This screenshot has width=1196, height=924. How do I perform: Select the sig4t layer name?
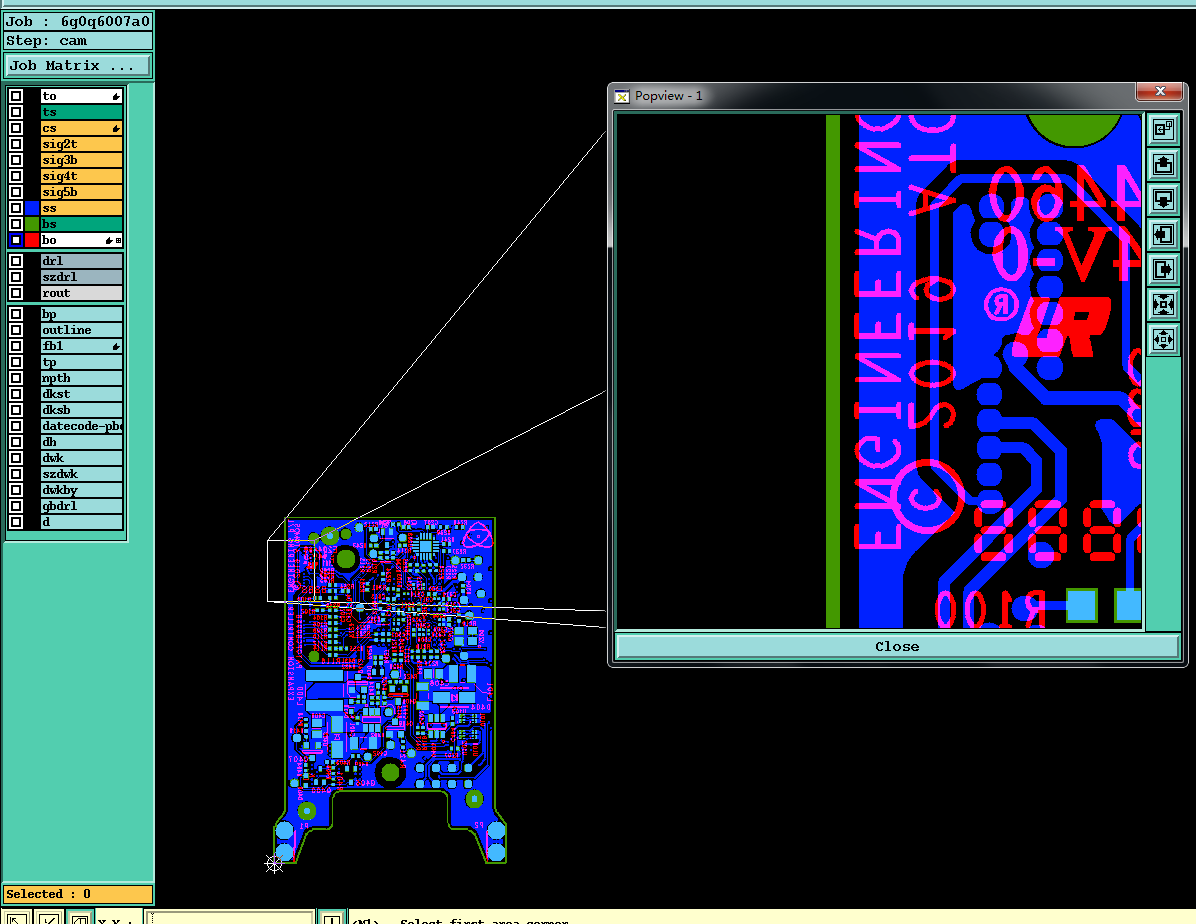point(82,176)
